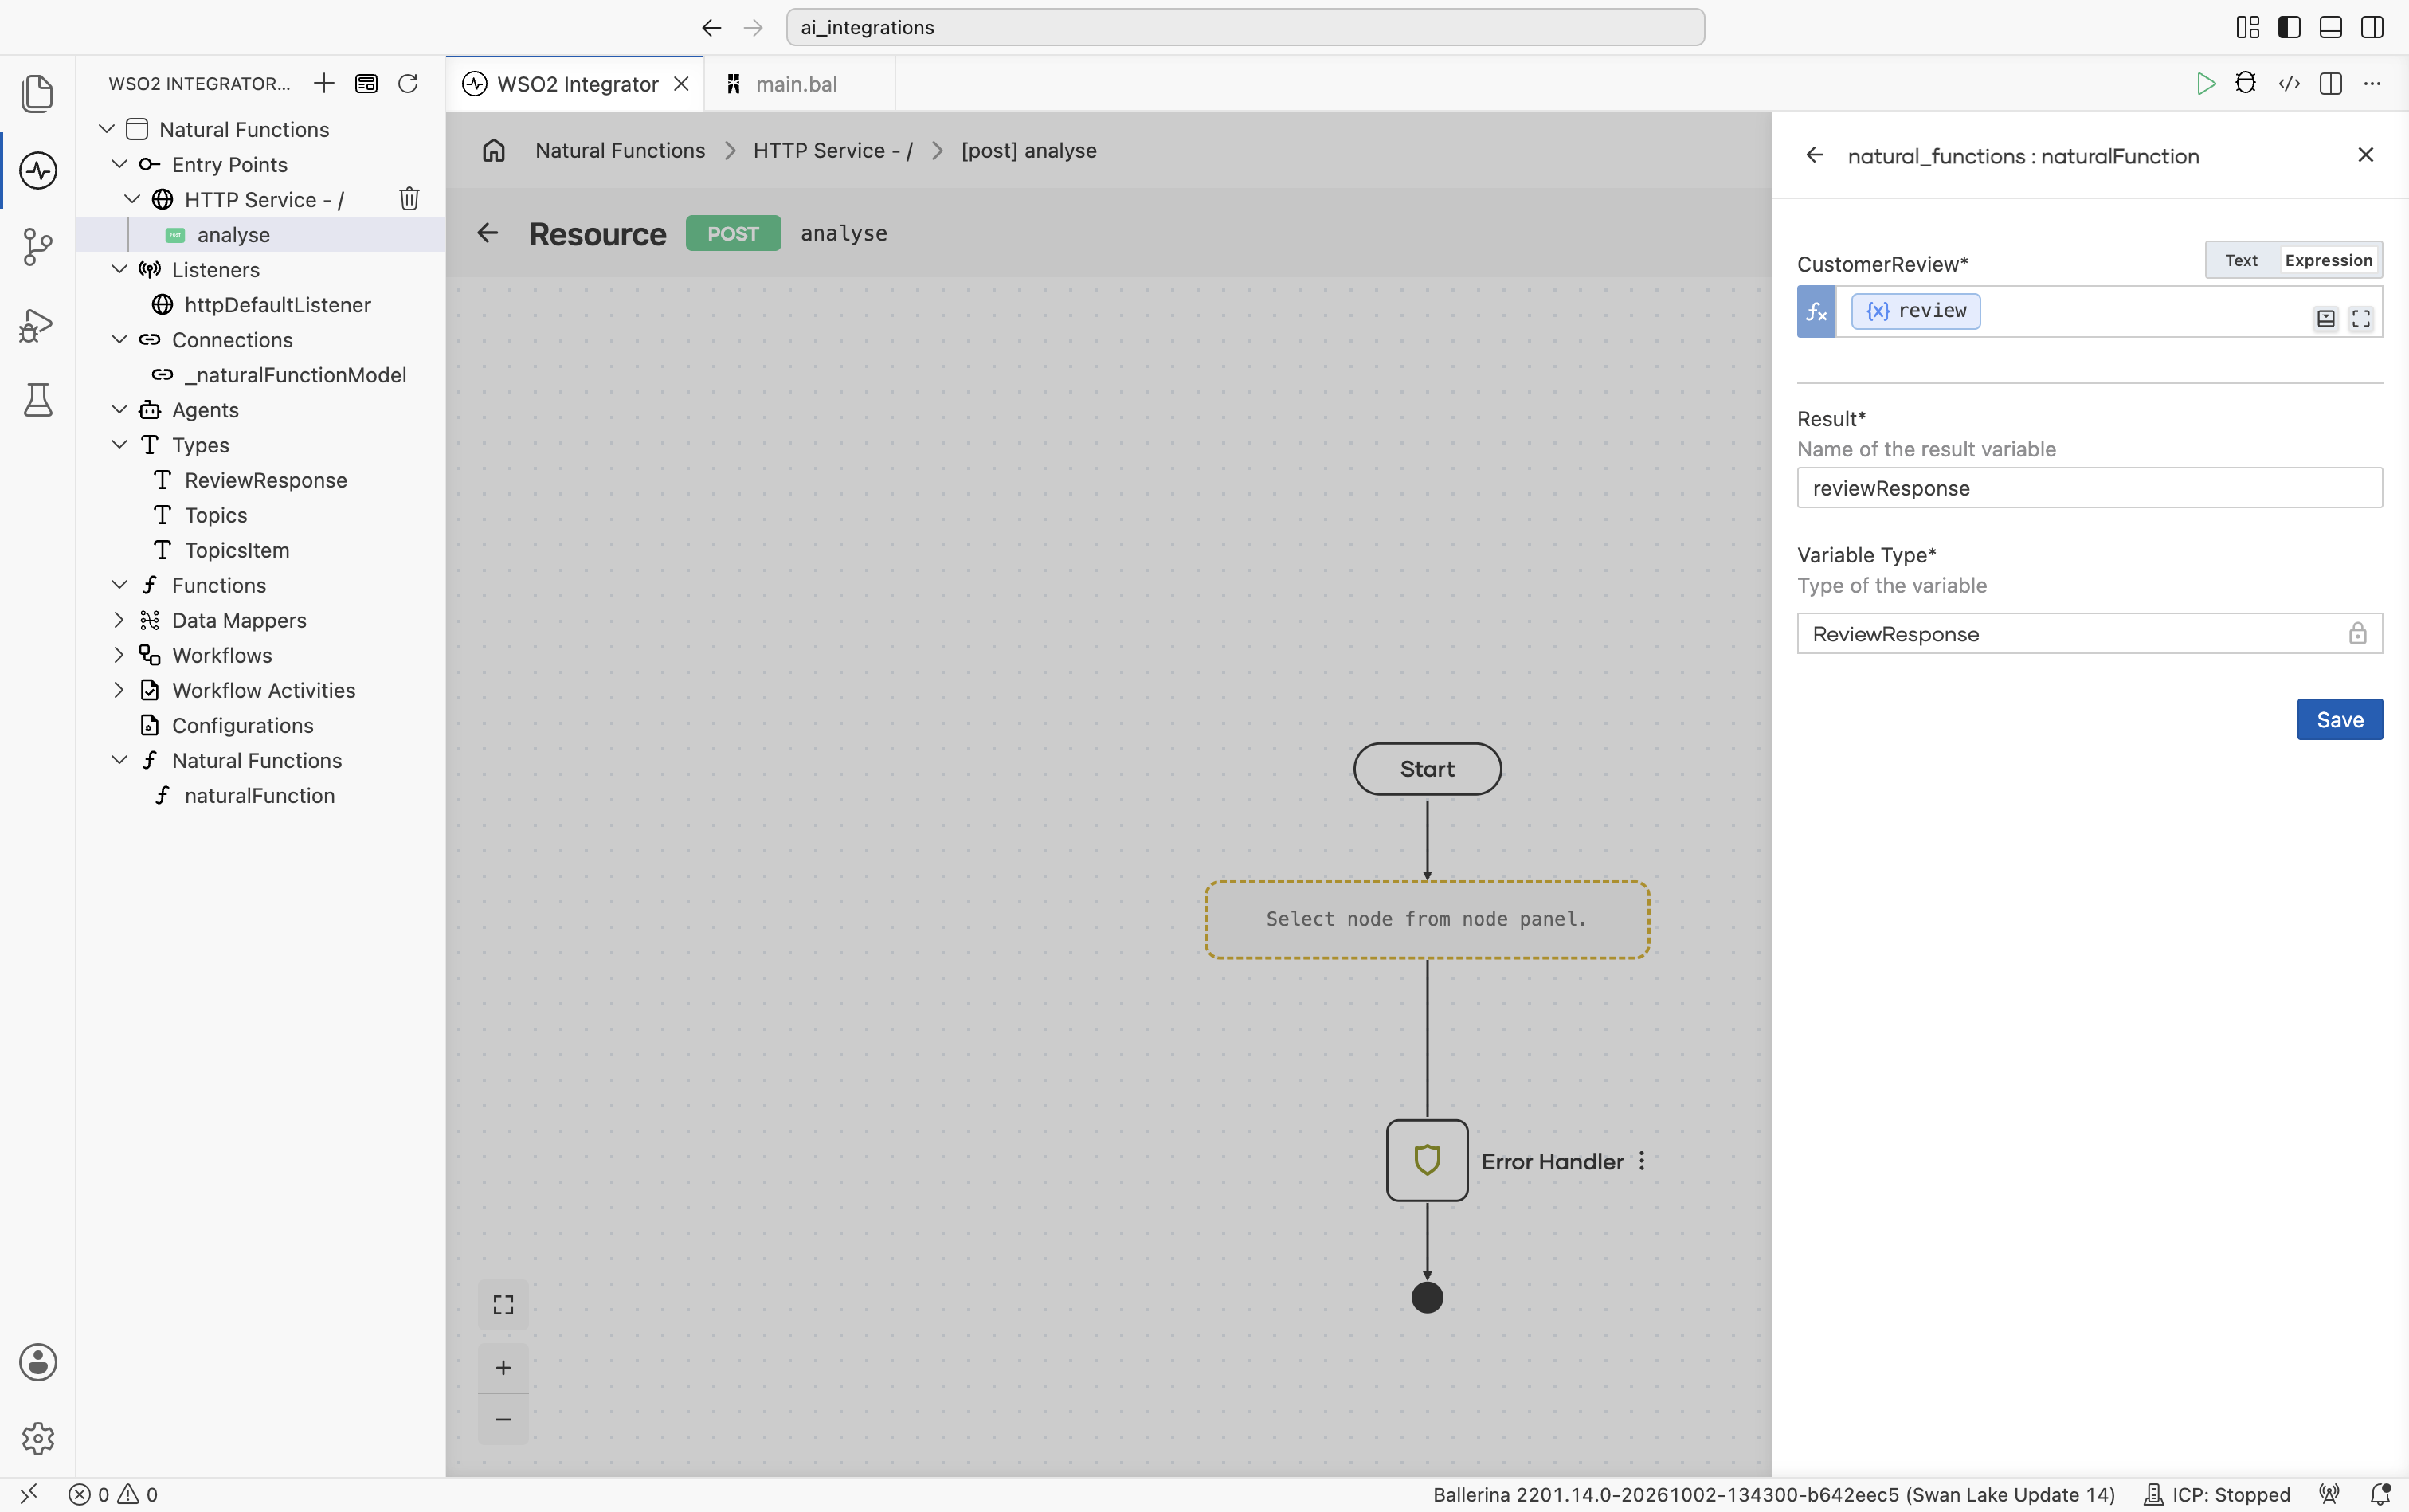The height and width of the screenshot is (1512, 2409).
Task: Collapse the Types section
Action: (x=119, y=444)
